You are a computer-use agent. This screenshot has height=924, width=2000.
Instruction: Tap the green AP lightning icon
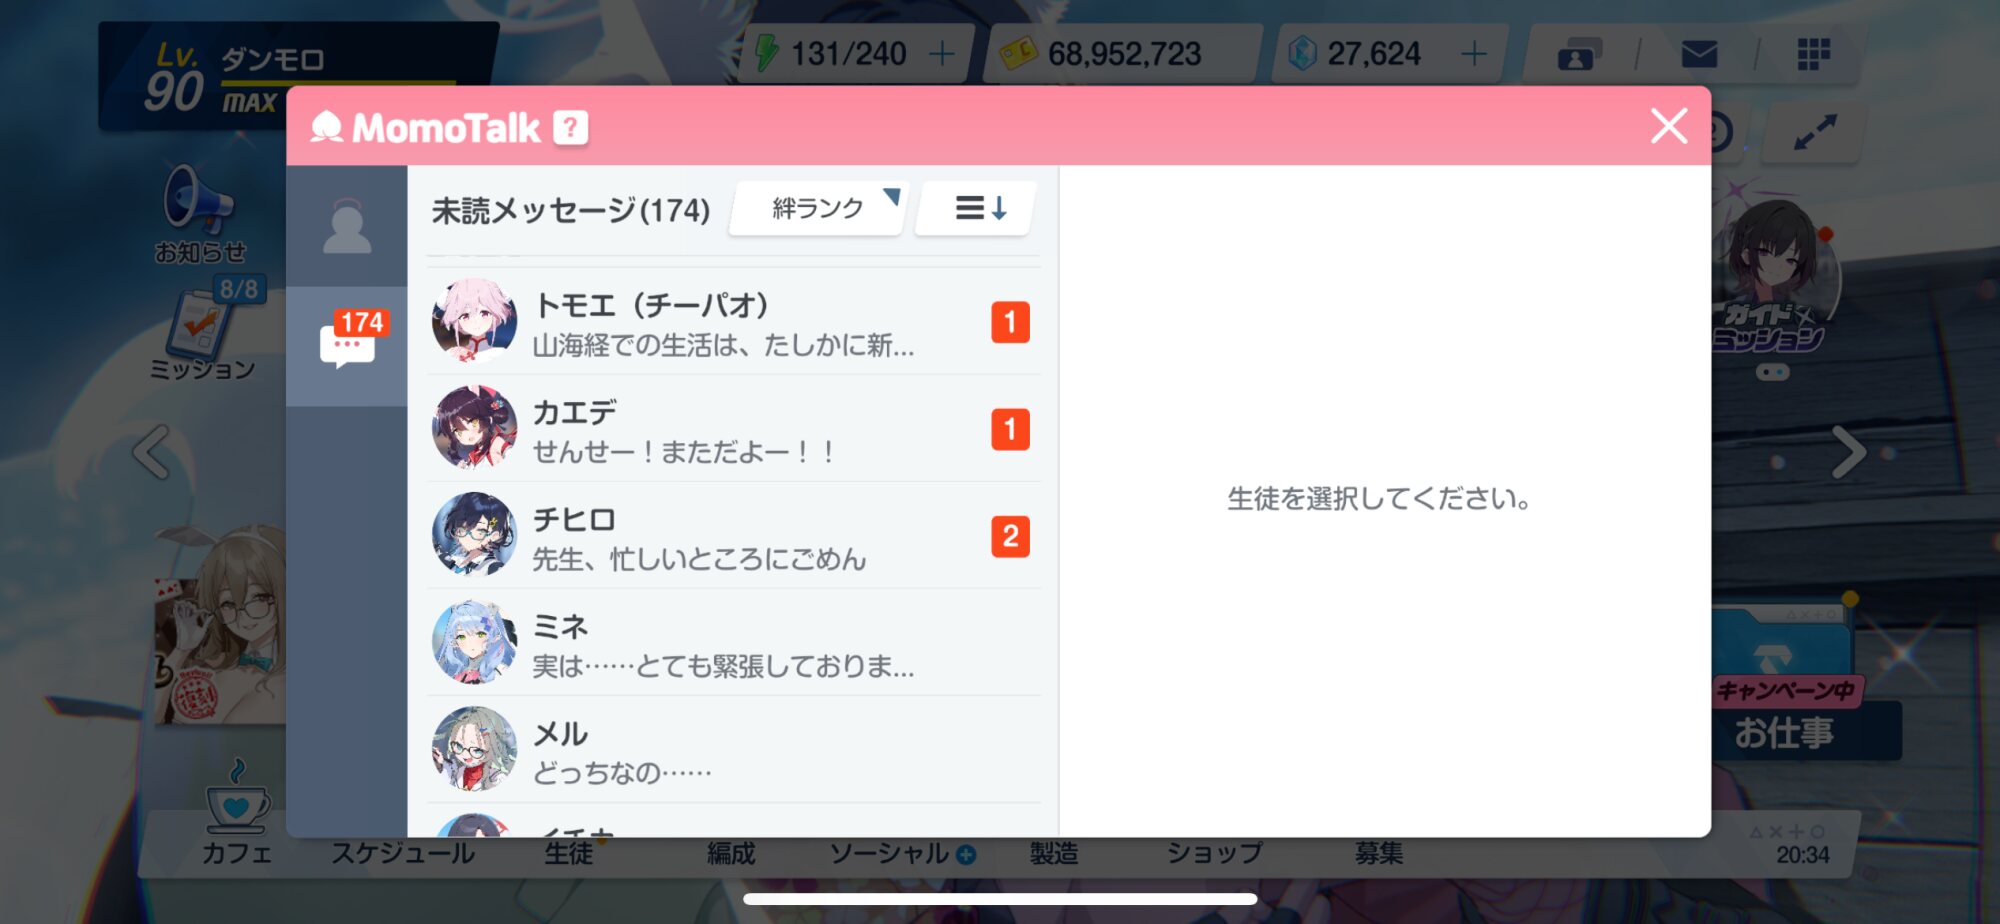click(x=767, y=53)
